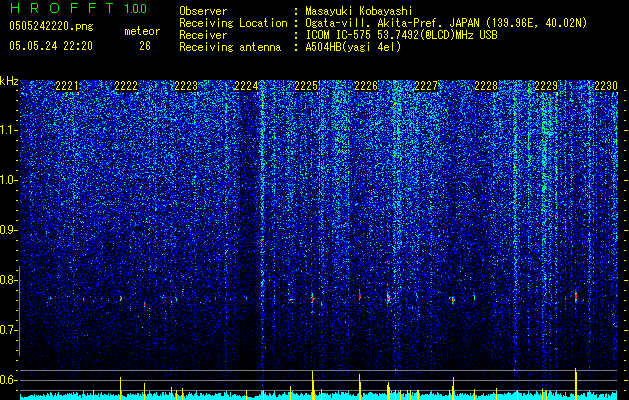The width and height of the screenshot is (629, 400).
Task: Click the yellow power spike under 2225 echo
Action: click(312, 385)
